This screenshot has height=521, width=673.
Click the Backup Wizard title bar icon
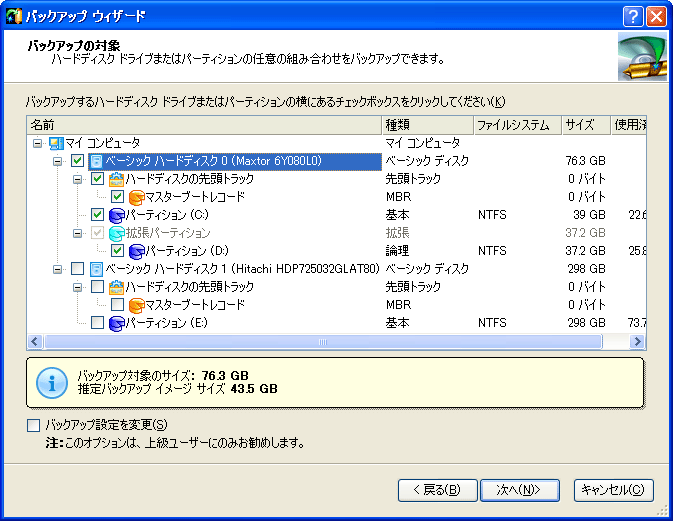coord(14,16)
